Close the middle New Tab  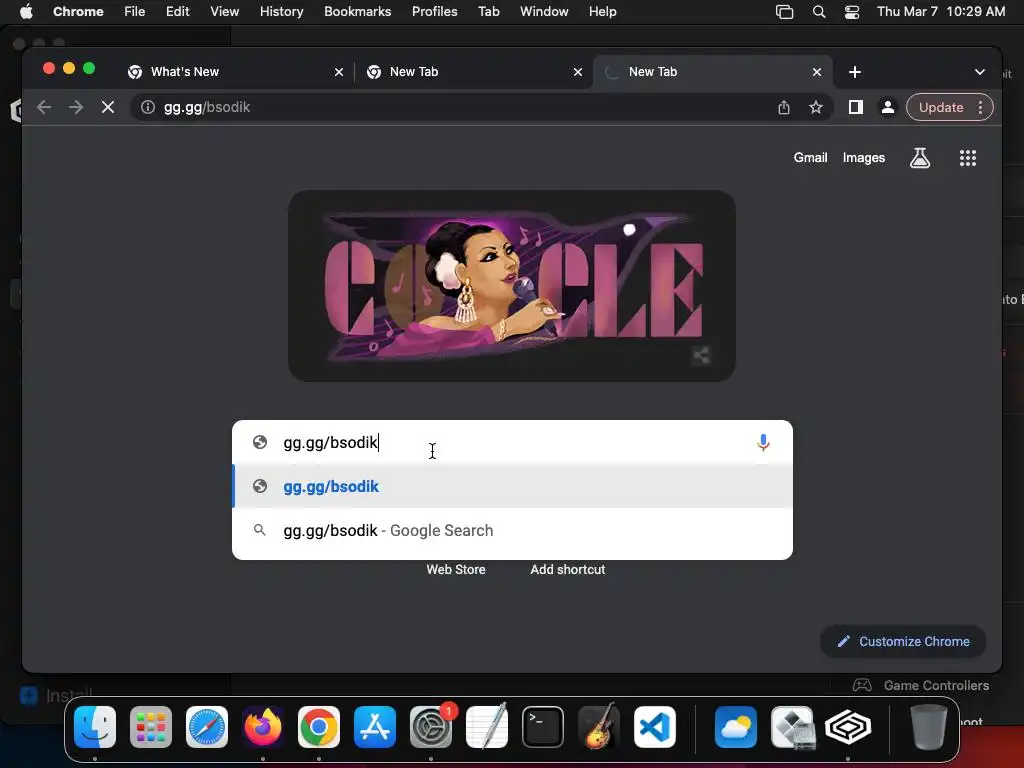[578, 72]
